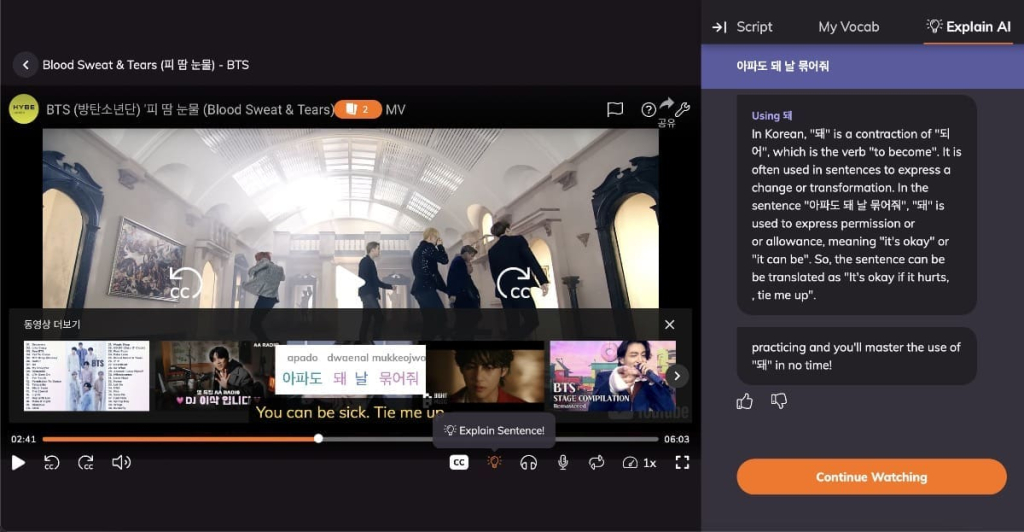Click the orange lightbulb Explain Sentence icon

(x=494, y=462)
